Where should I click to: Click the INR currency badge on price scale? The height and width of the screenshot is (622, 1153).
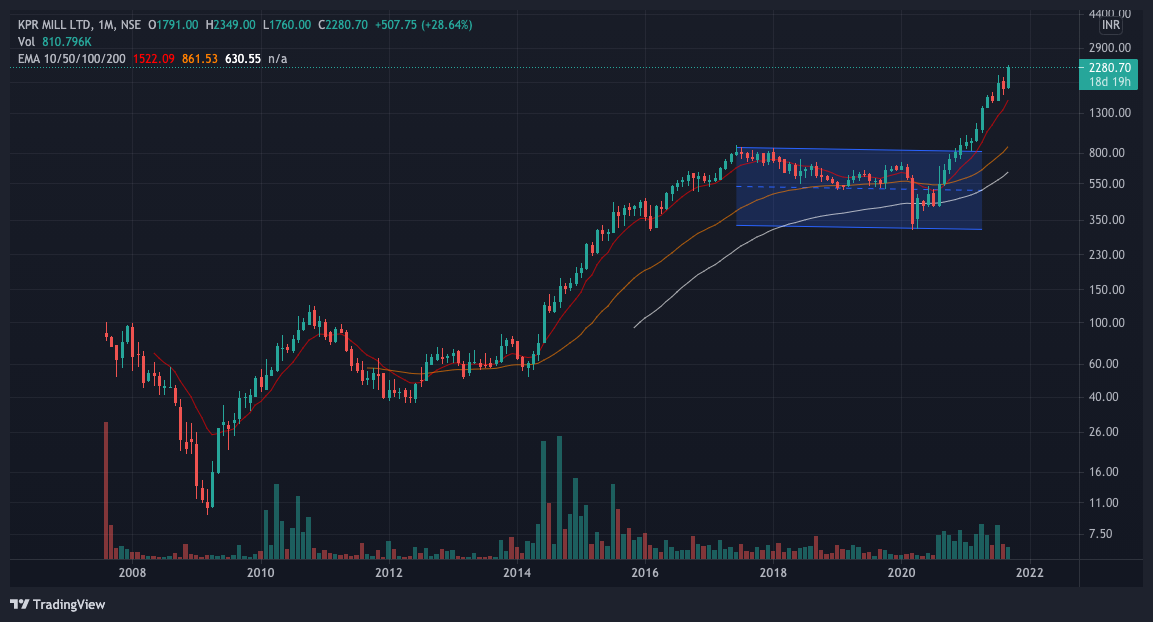1110,28
